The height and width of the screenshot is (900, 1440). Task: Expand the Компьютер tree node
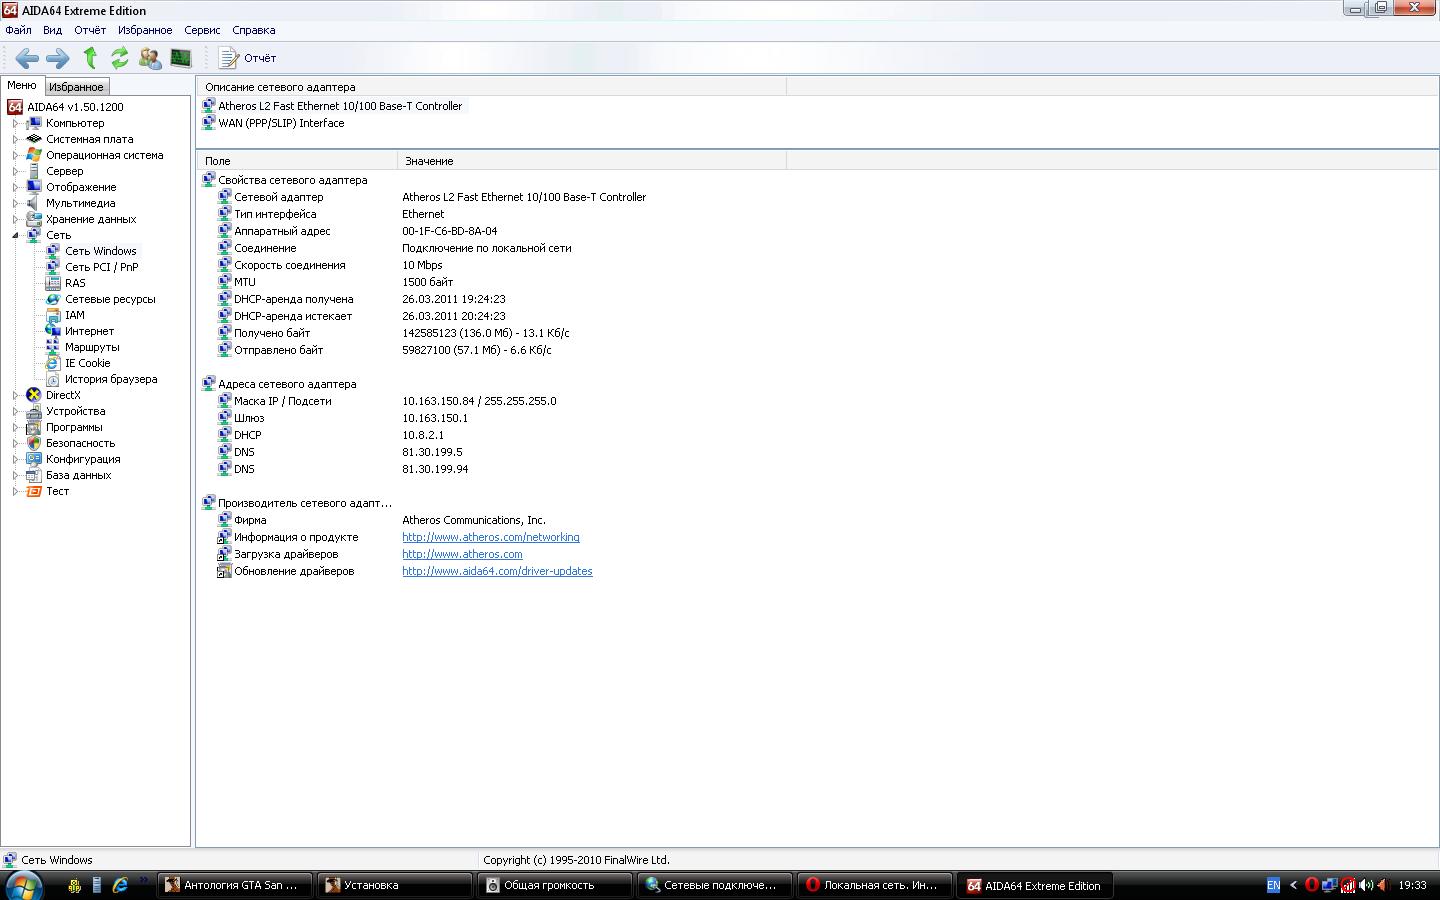(15, 123)
